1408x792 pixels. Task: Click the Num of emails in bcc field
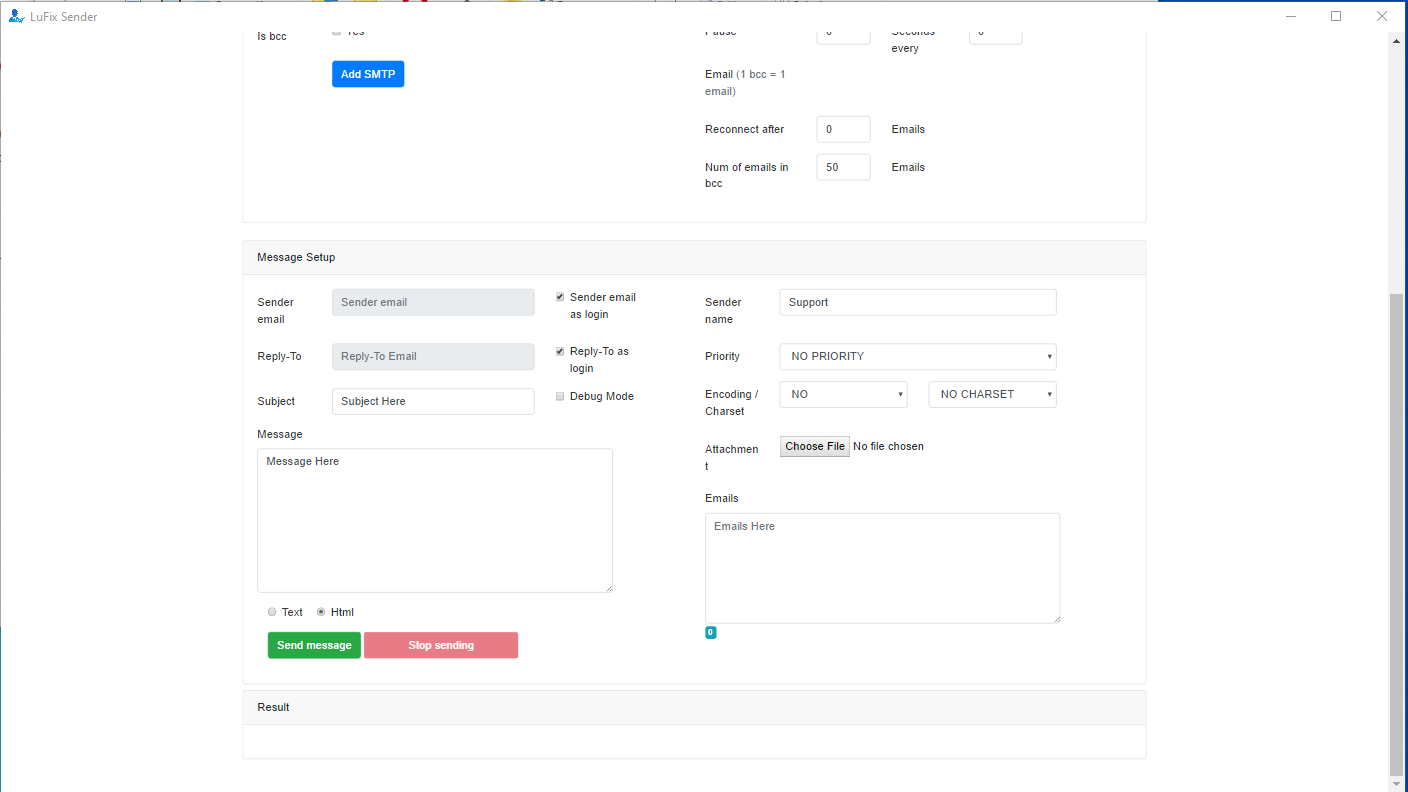[x=843, y=167]
